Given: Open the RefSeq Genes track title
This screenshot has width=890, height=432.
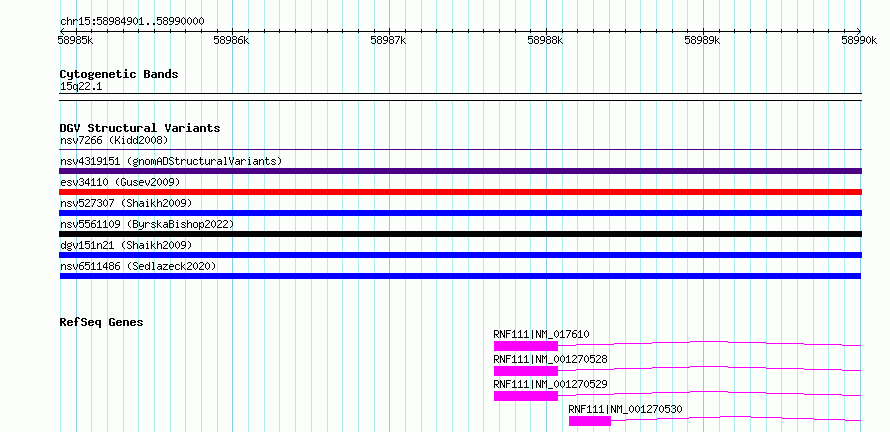Looking at the screenshot, I should 101,322.
